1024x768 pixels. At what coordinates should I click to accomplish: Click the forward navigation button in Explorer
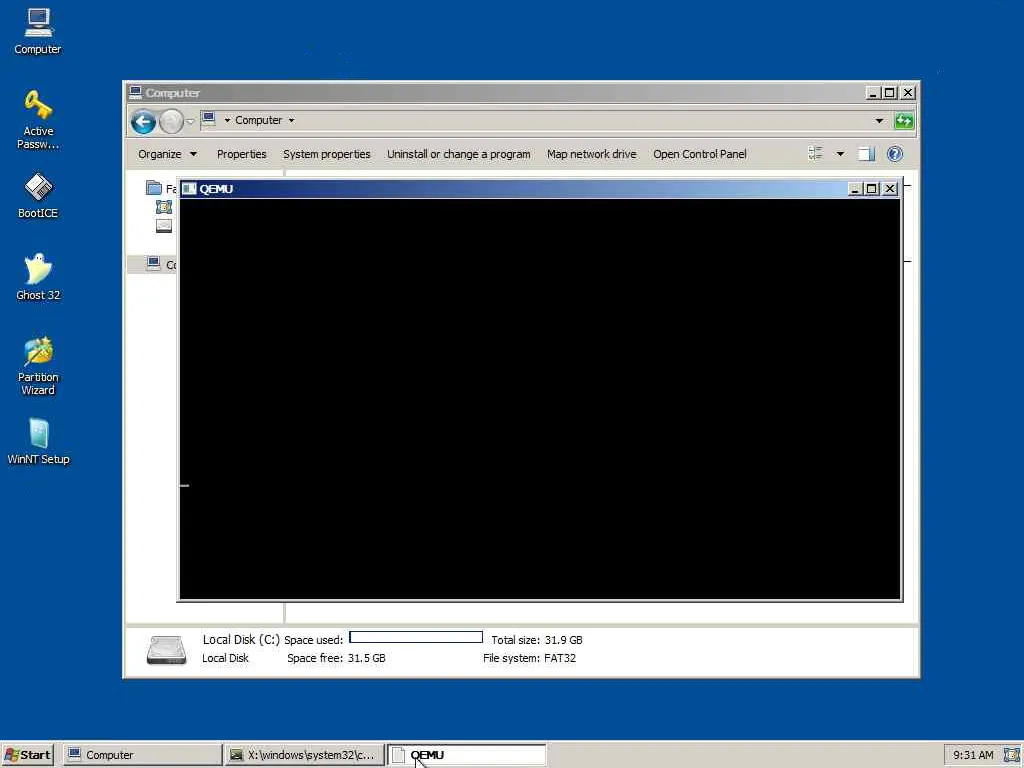[171, 121]
